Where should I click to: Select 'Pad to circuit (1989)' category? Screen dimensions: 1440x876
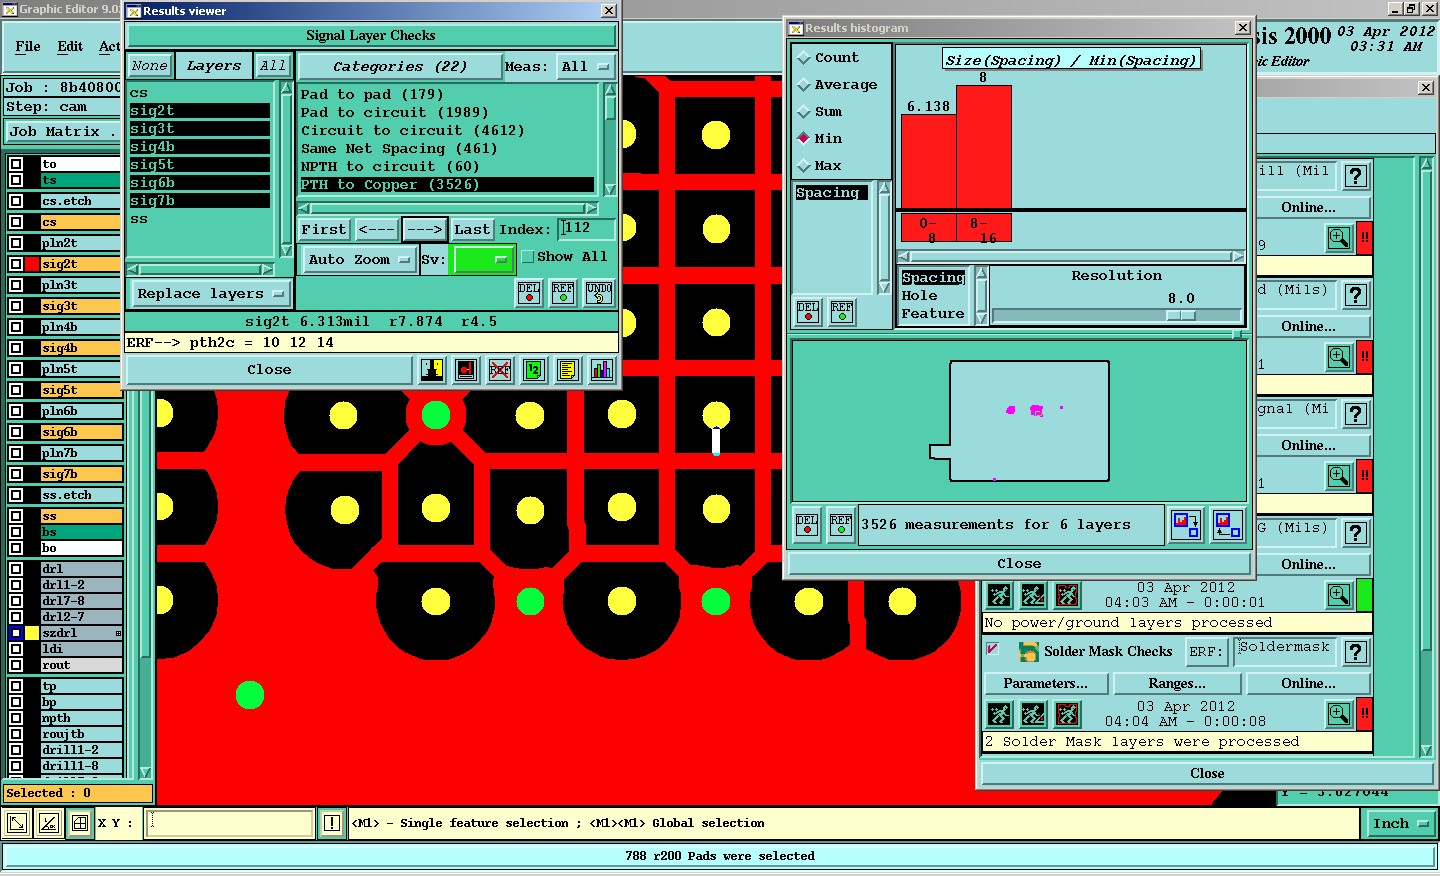click(x=395, y=113)
